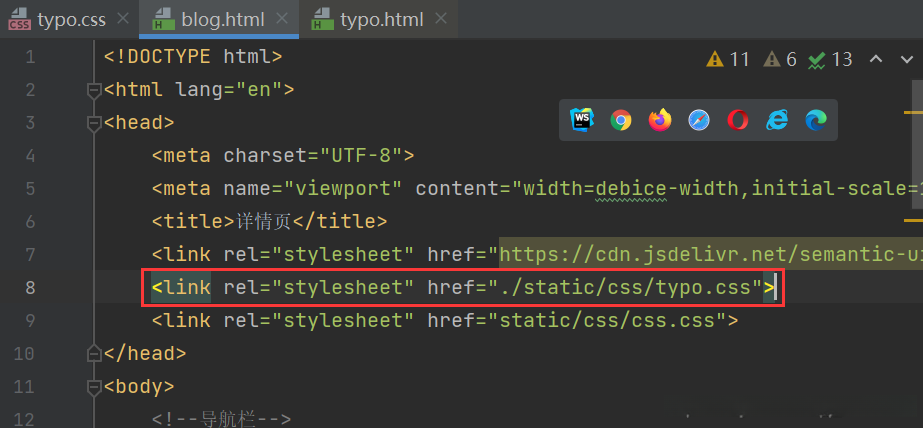This screenshot has width=923, height=428.
Task: Open page in built-in WebStorm preview
Action: (582, 120)
